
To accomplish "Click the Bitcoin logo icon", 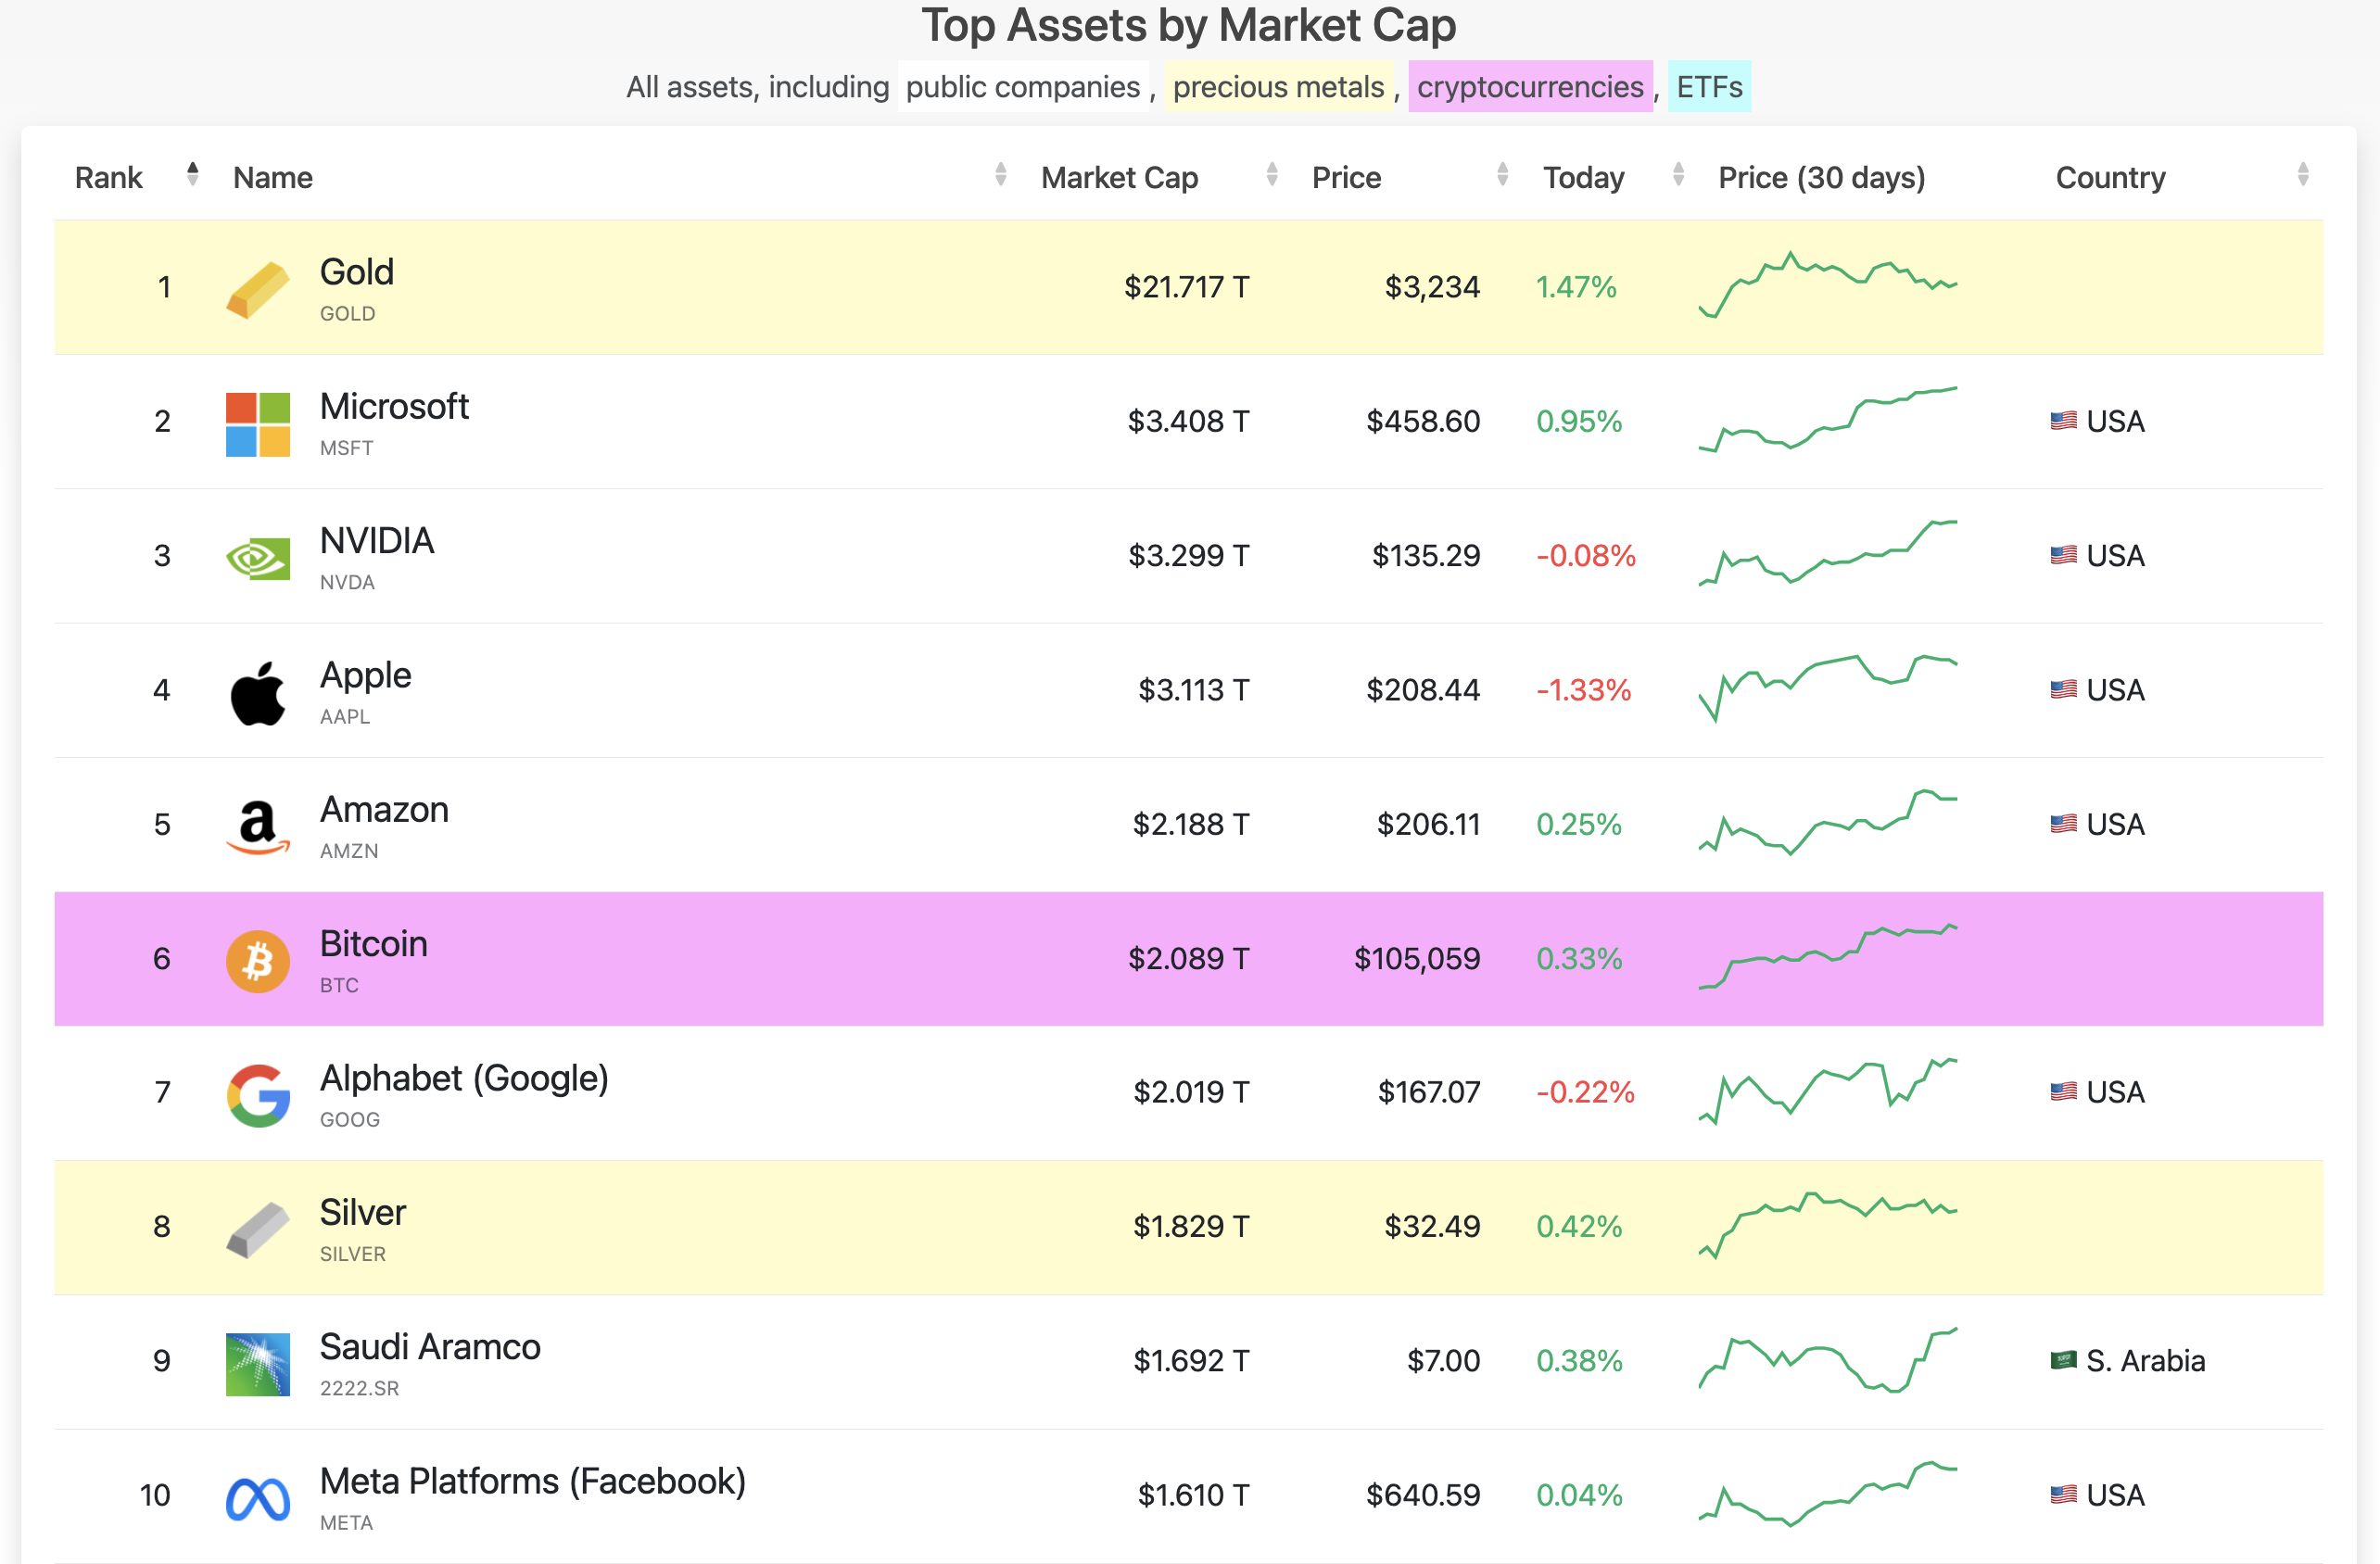I will click(258, 960).
